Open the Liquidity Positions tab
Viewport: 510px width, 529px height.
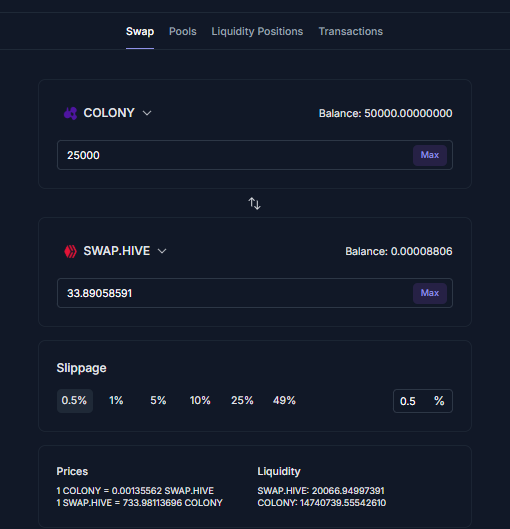pyautogui.click(x=257, y=31)
